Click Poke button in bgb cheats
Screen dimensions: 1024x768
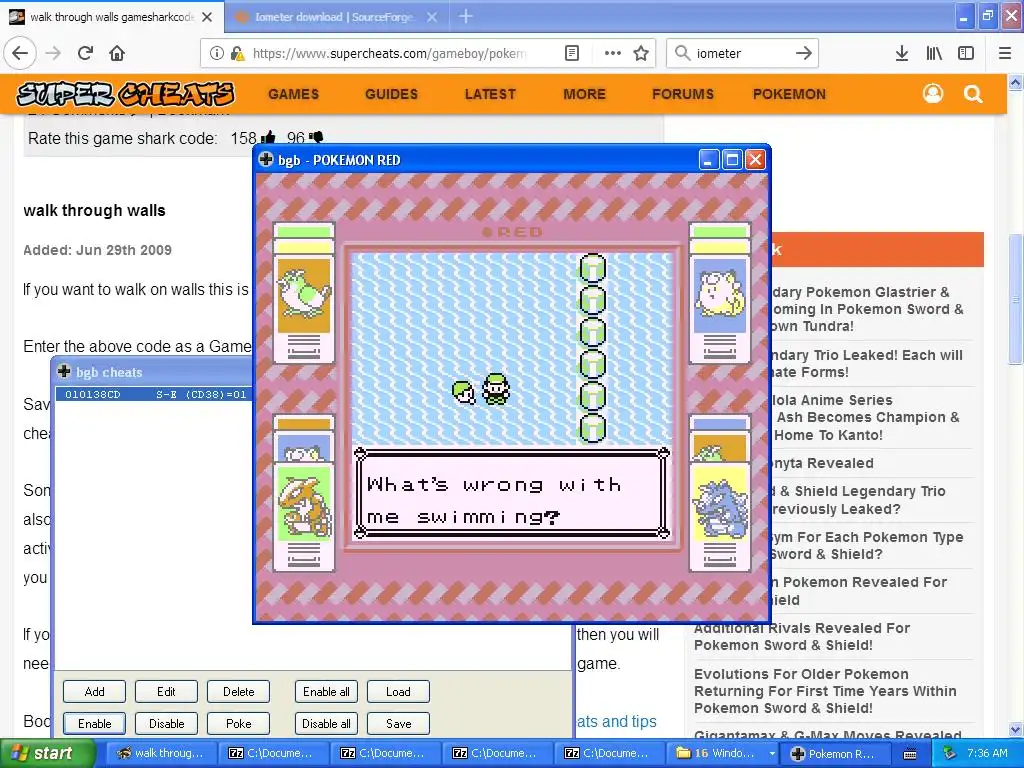coord(238,724)
